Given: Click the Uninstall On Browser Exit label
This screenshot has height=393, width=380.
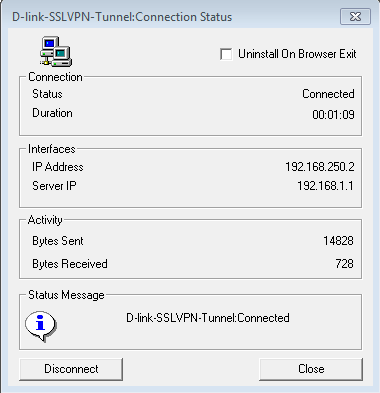Looking at the screenshot, I should tap(297, 54).
